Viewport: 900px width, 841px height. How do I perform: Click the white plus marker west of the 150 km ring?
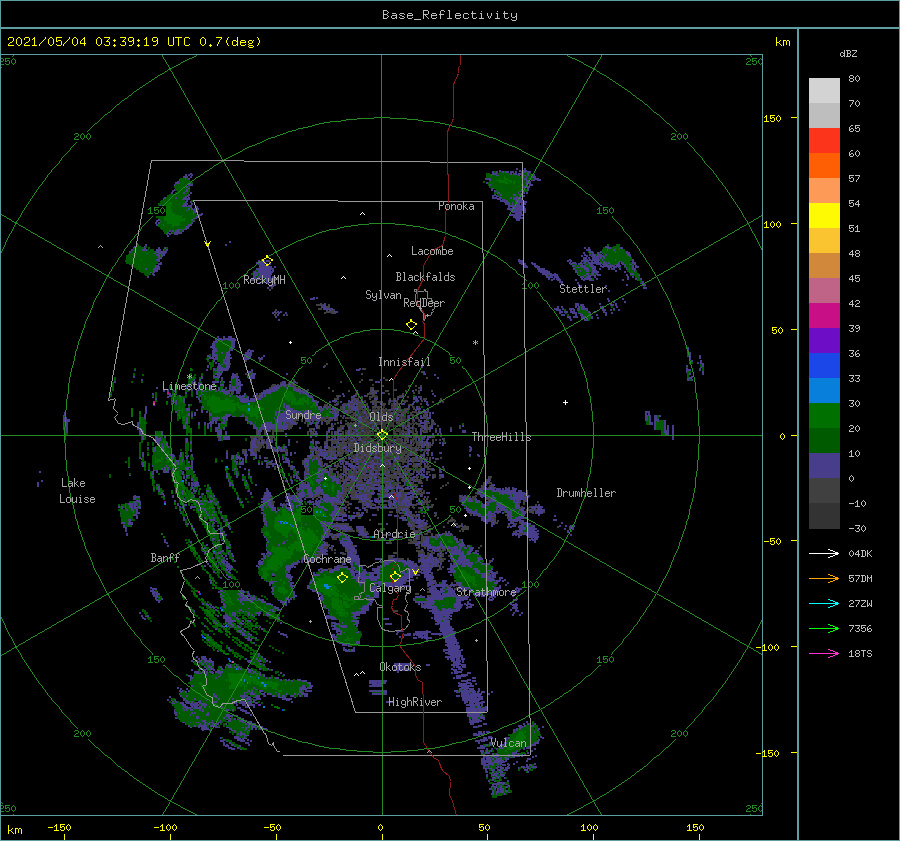click(565, 402)
